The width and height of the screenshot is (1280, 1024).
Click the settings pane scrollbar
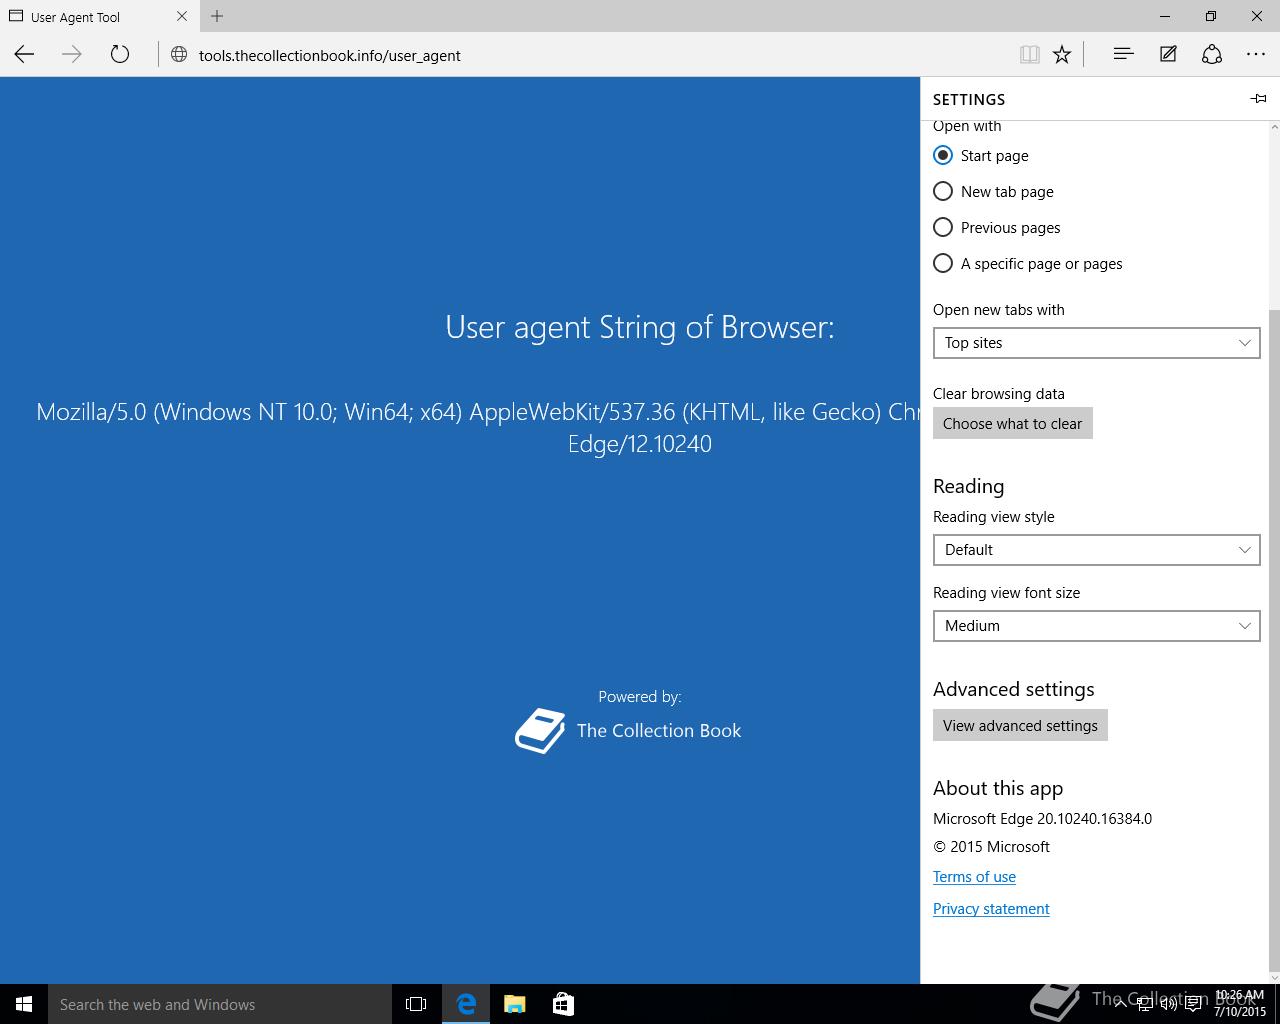click(x=1274, y=640)
